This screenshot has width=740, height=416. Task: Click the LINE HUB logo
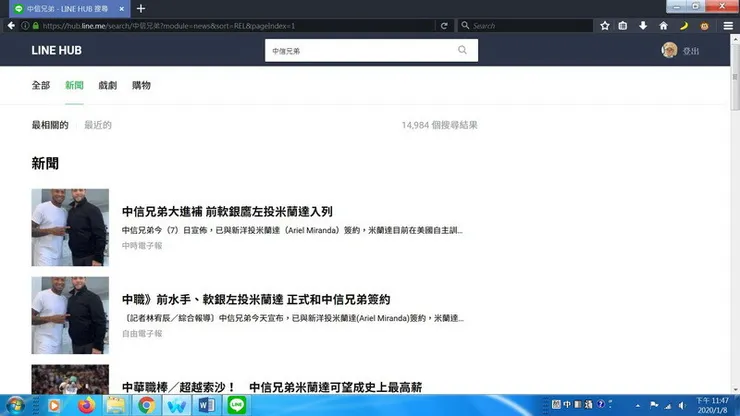click(x=57, y=51)
